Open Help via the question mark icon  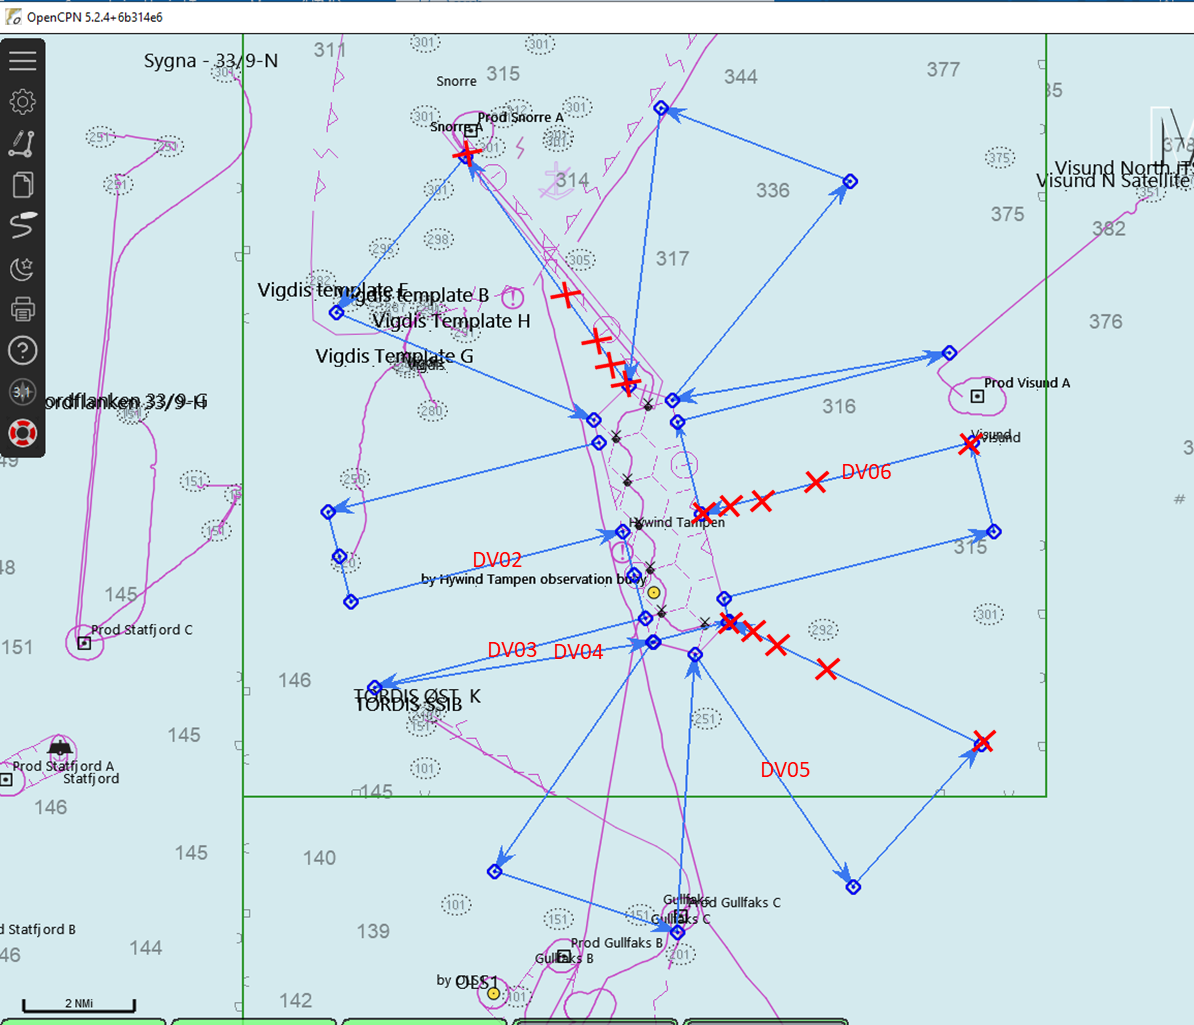[22, 350]
